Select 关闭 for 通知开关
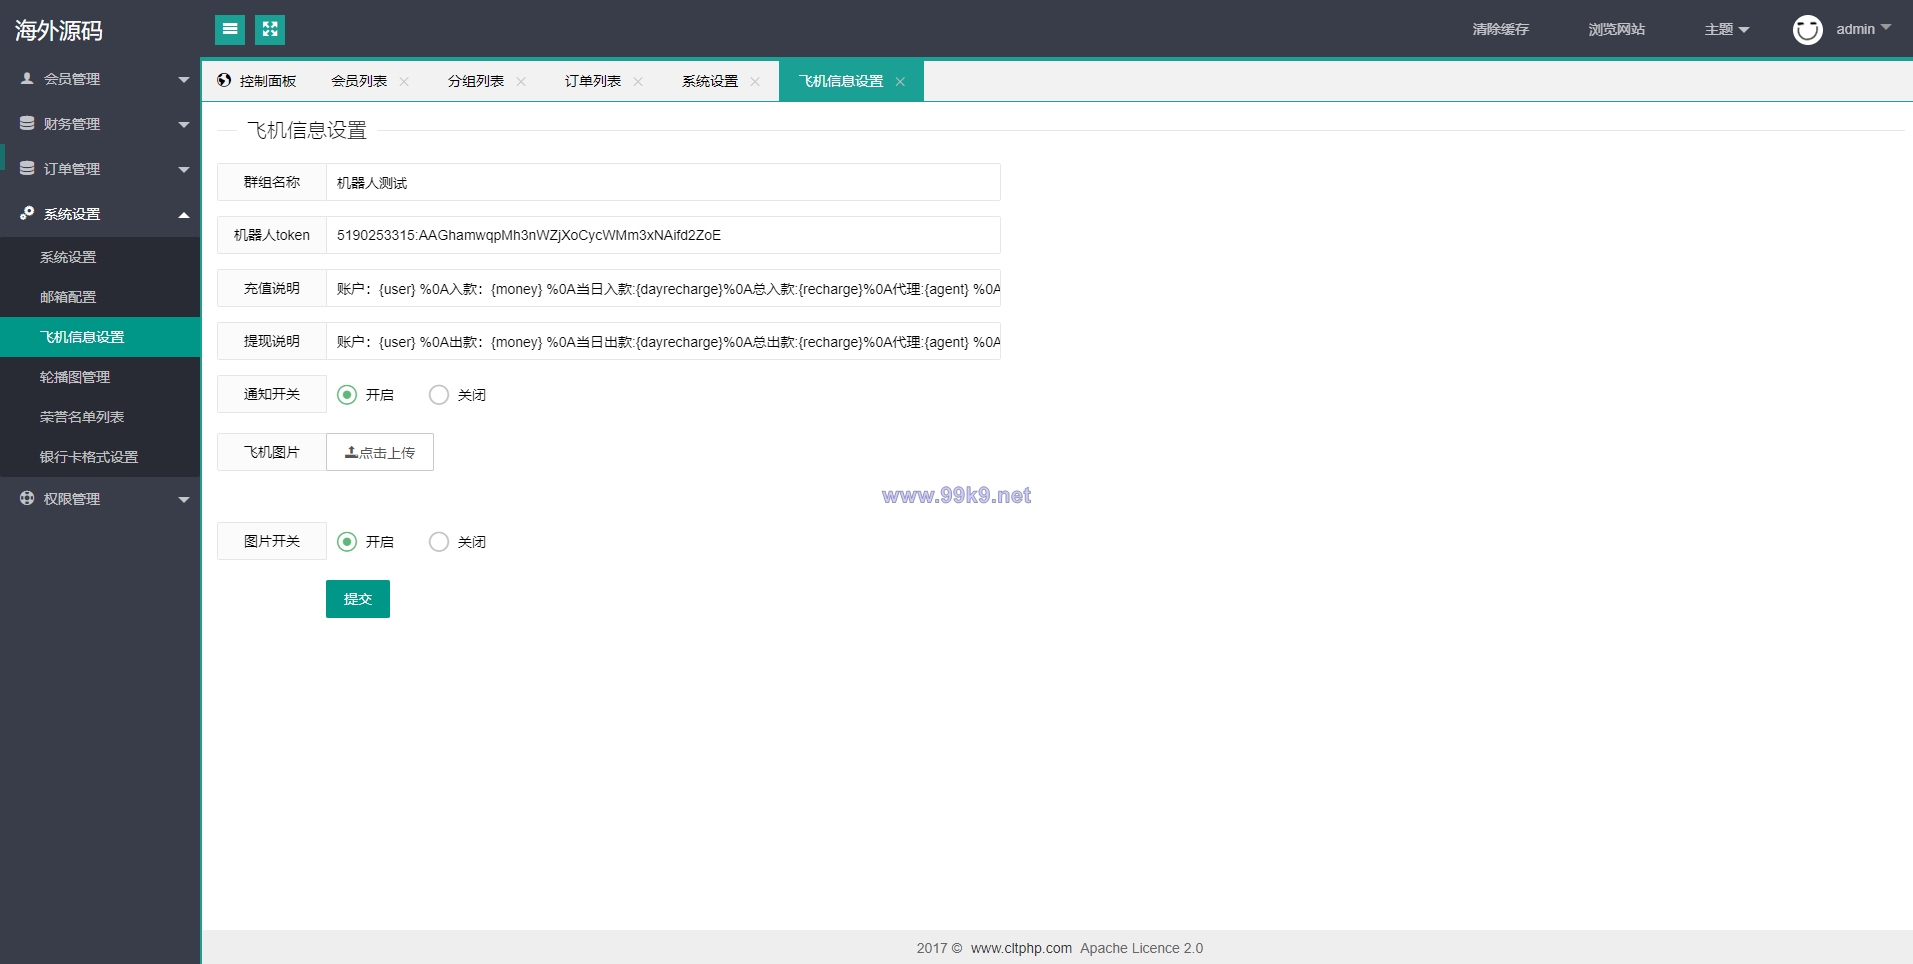The height and width of the screenshot is (964, 1913). coord(439,395)
